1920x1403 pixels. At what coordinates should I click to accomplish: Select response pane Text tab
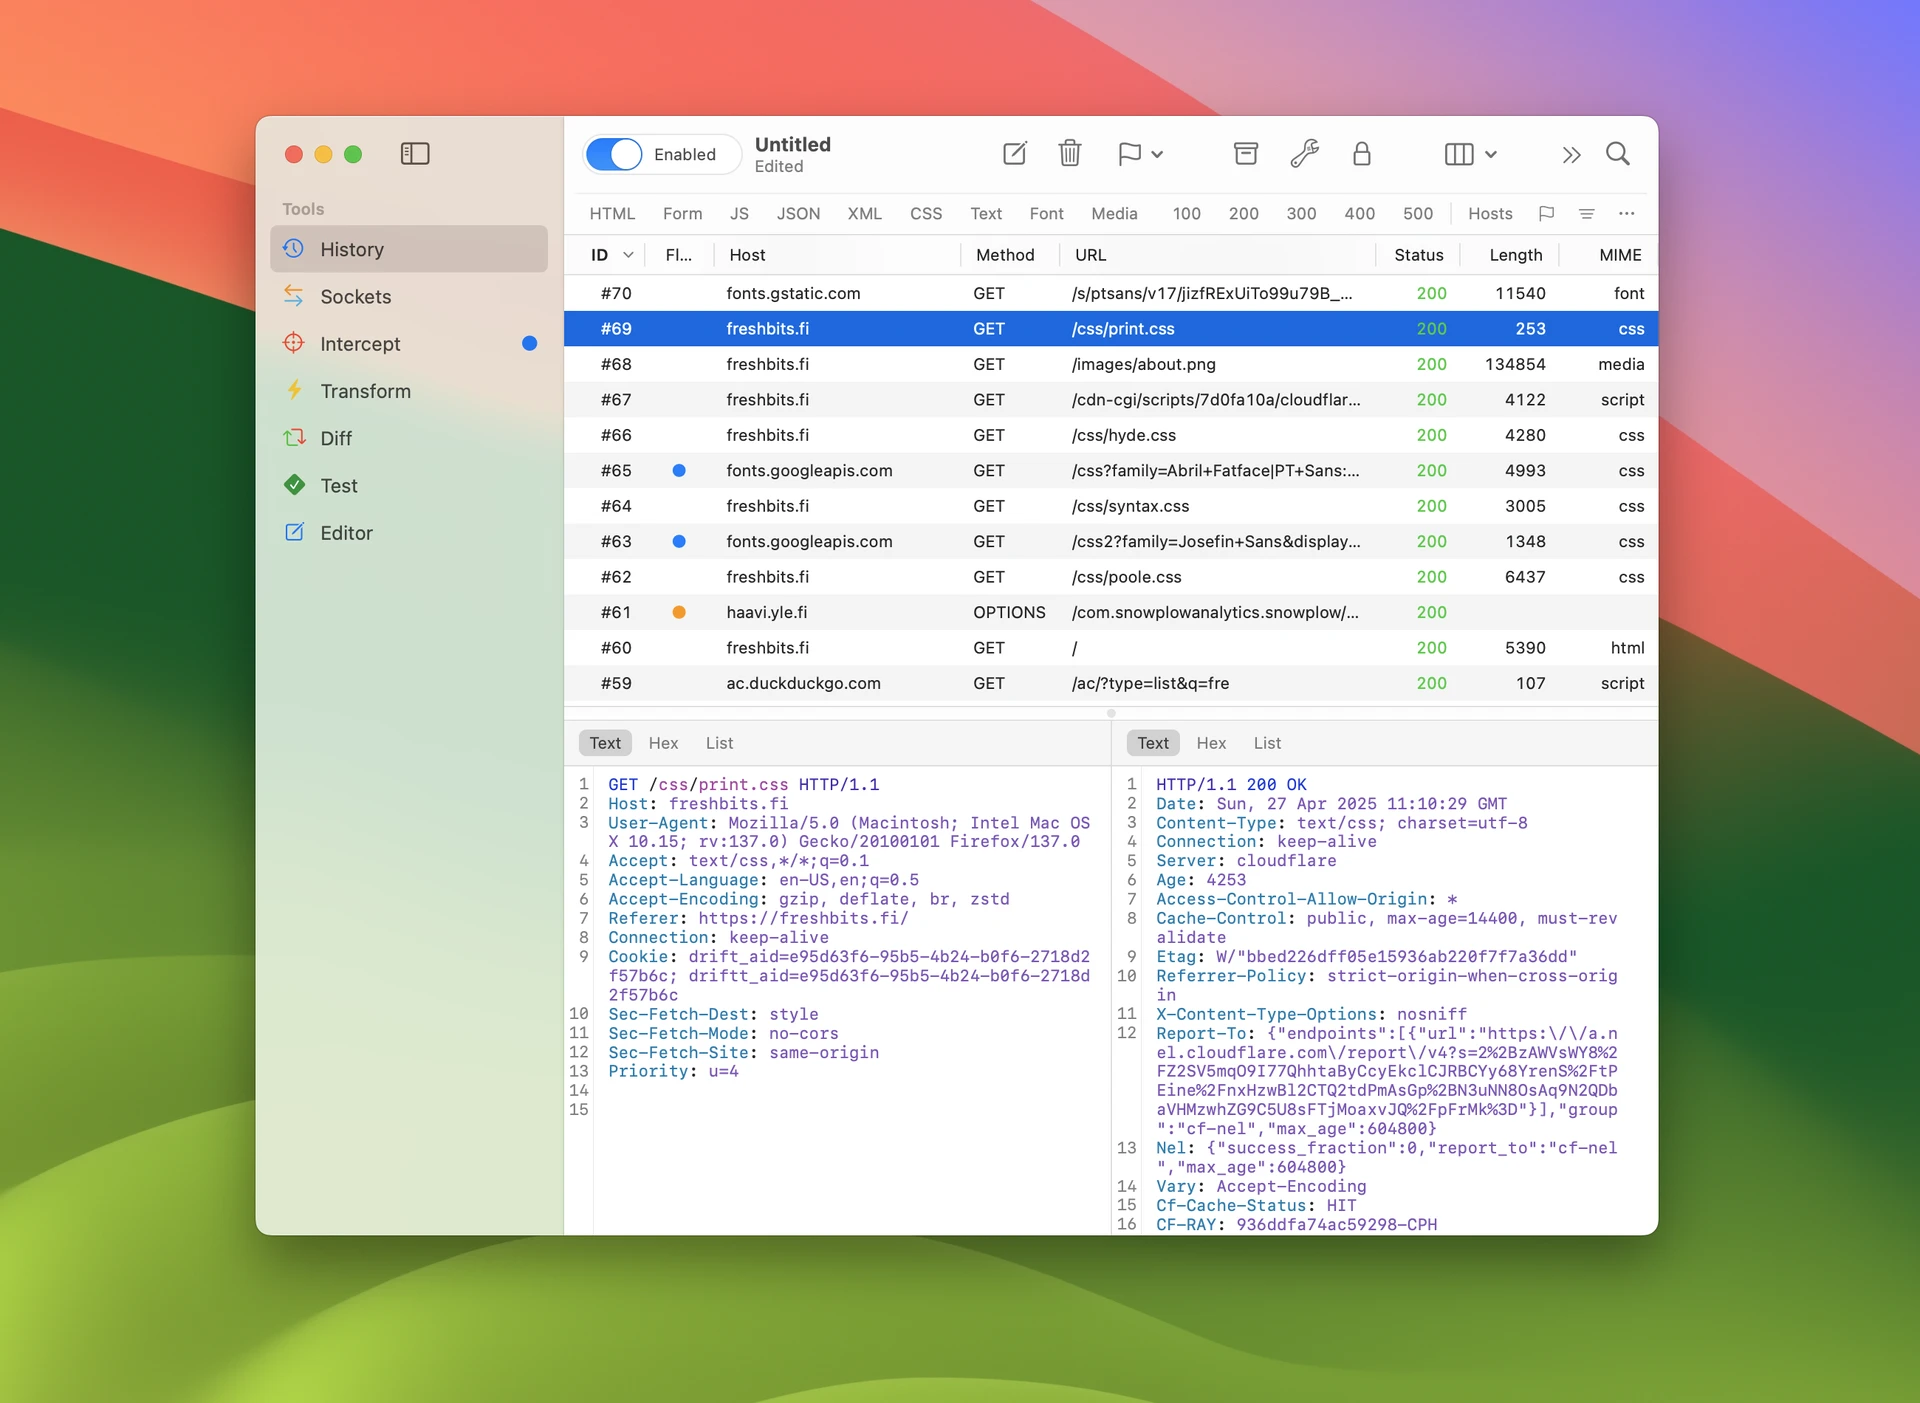pyautogui.click(x=1153, y=743)
